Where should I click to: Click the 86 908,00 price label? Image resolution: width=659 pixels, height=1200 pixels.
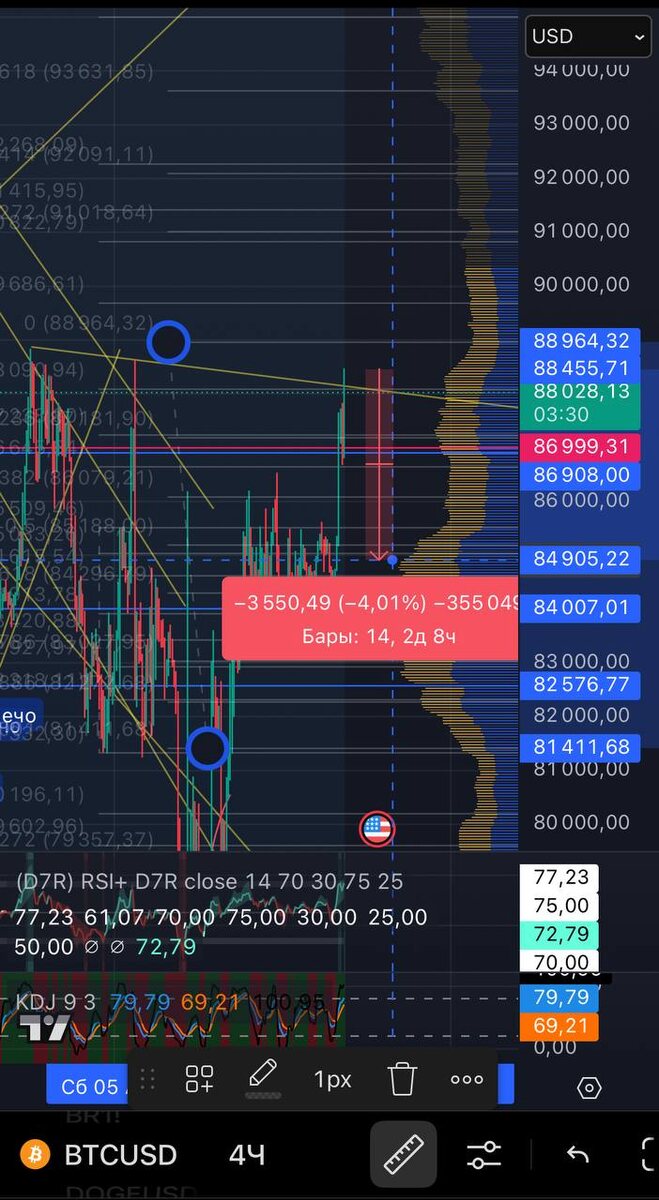(x=581, y=475)
